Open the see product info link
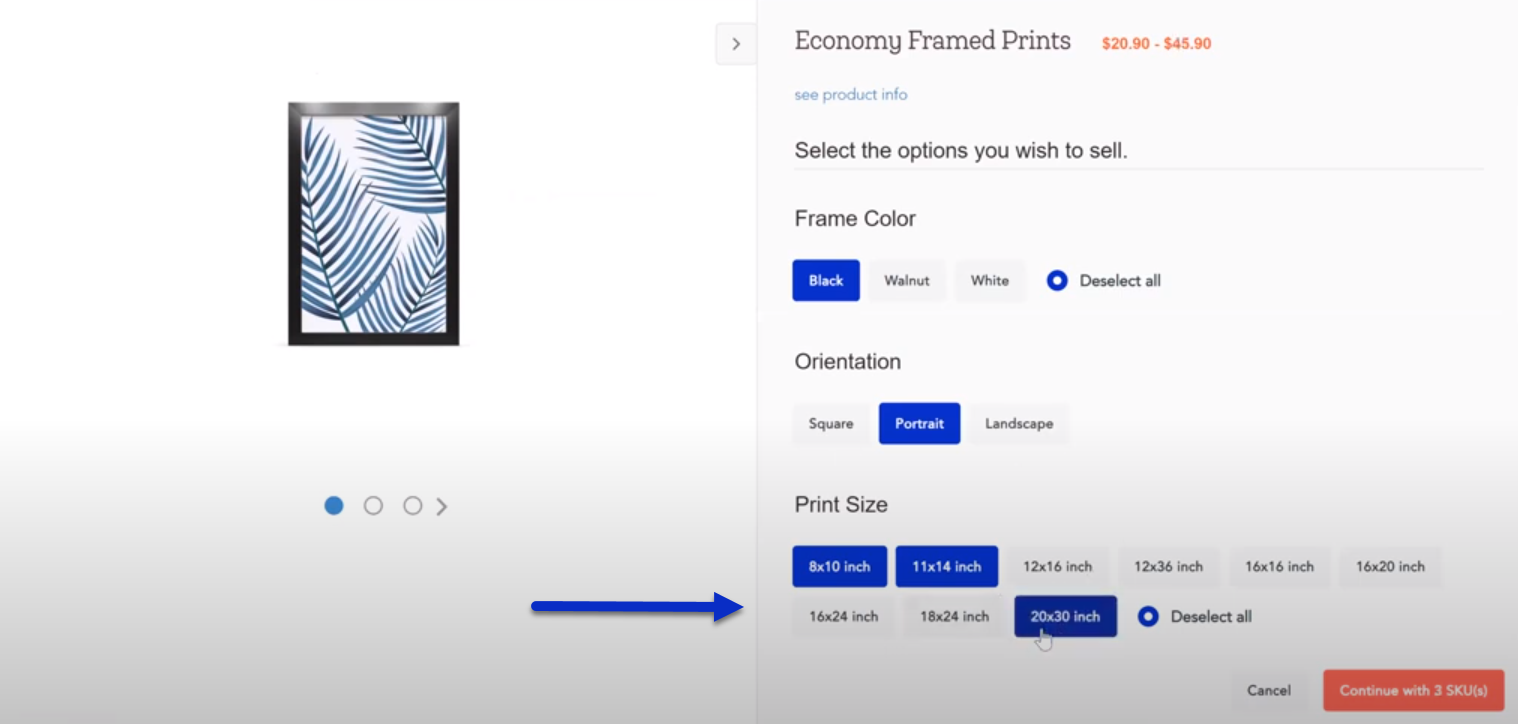 (x=851, y=95)
